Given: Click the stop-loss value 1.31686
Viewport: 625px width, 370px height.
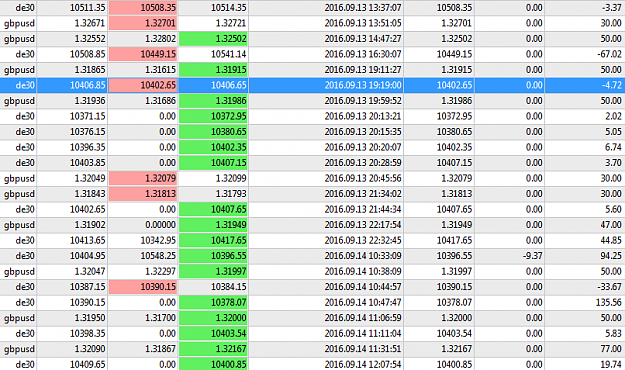Looking at the screenshot, I should click(x=161, y=100).
